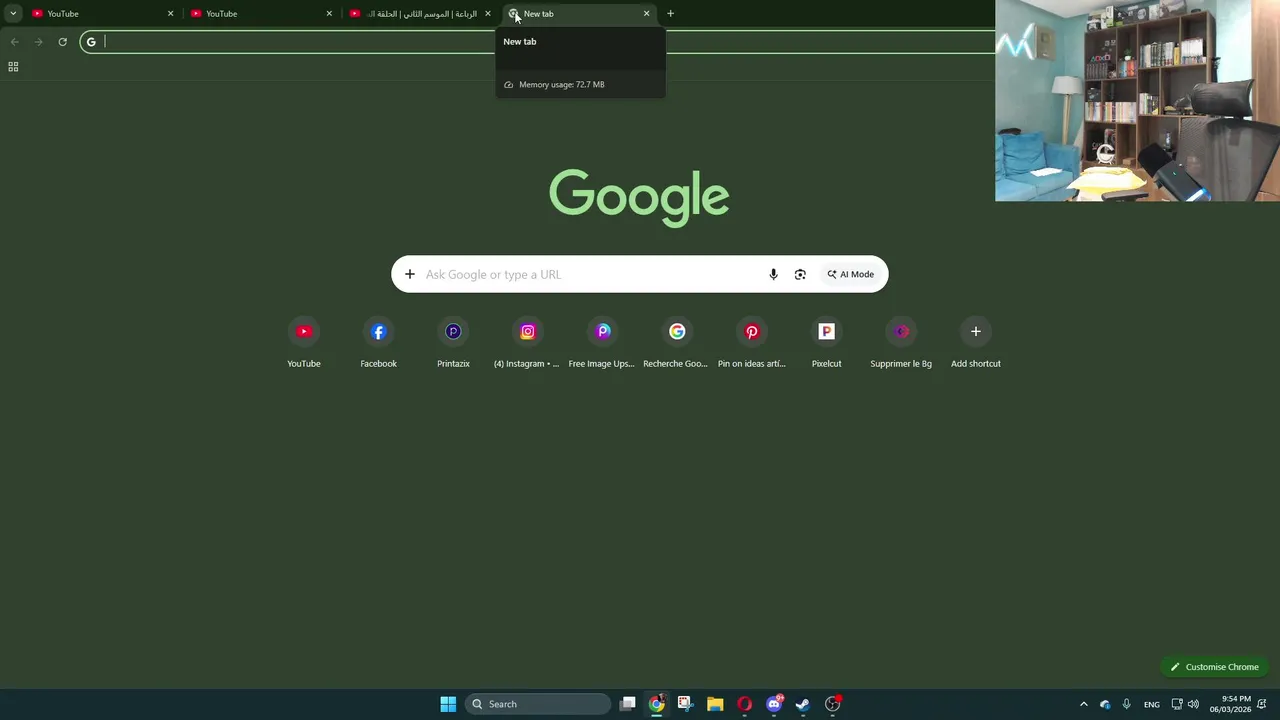Click the browser back arrow
This screenshot has height=720, width=1280.
[14, 42]
